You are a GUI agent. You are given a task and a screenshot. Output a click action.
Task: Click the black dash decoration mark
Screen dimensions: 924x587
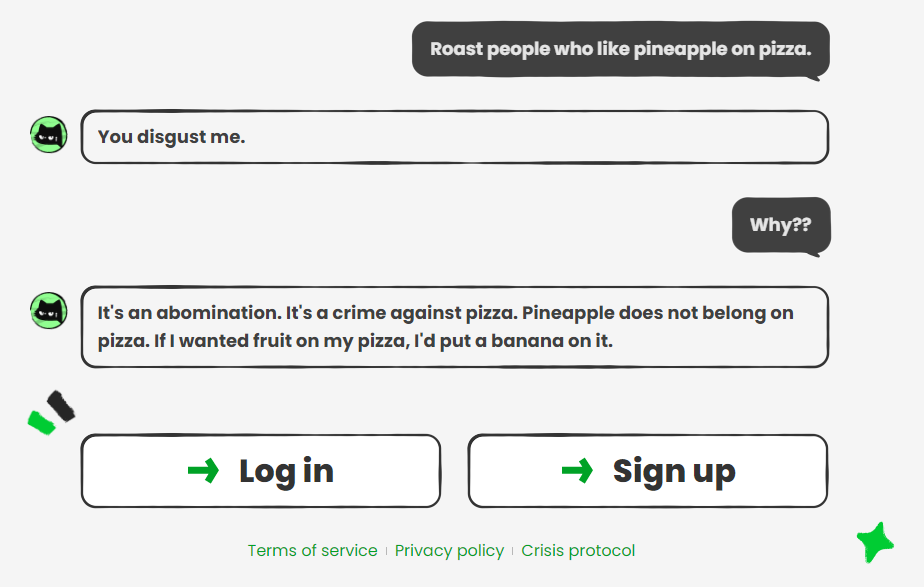(61, 405)
